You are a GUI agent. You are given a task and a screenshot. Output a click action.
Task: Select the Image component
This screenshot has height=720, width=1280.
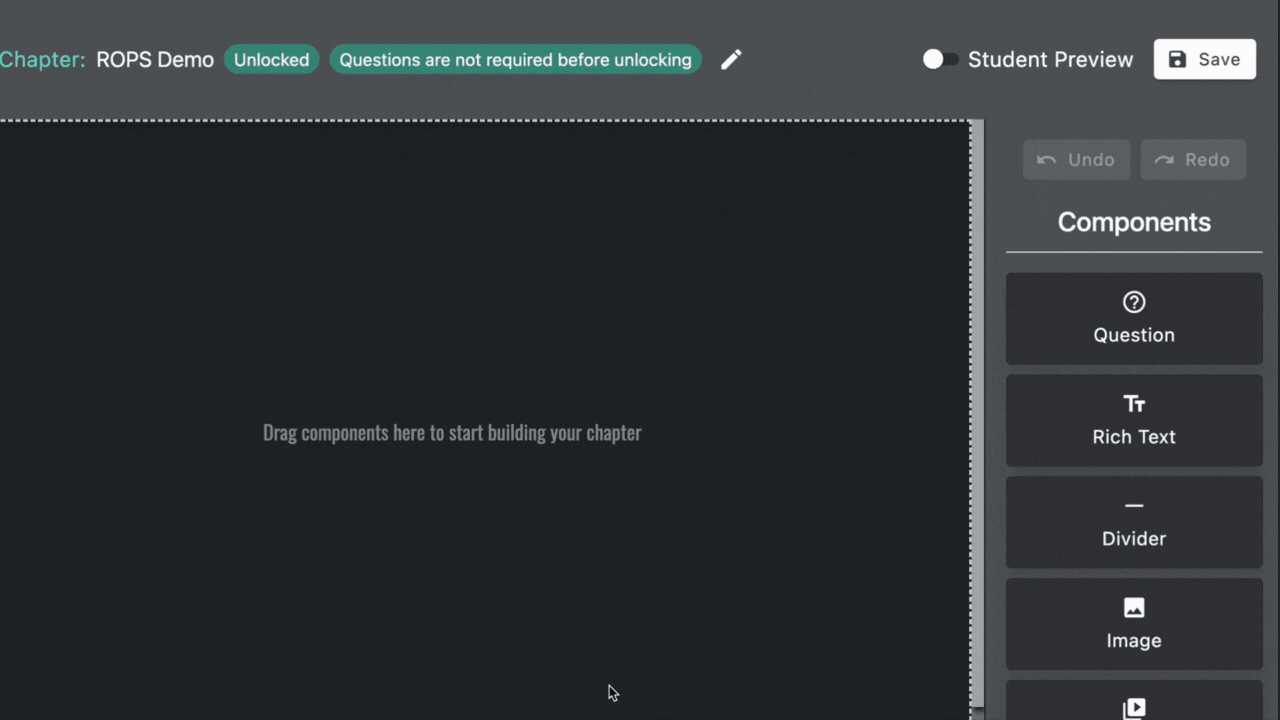(x=1134, y=625)
